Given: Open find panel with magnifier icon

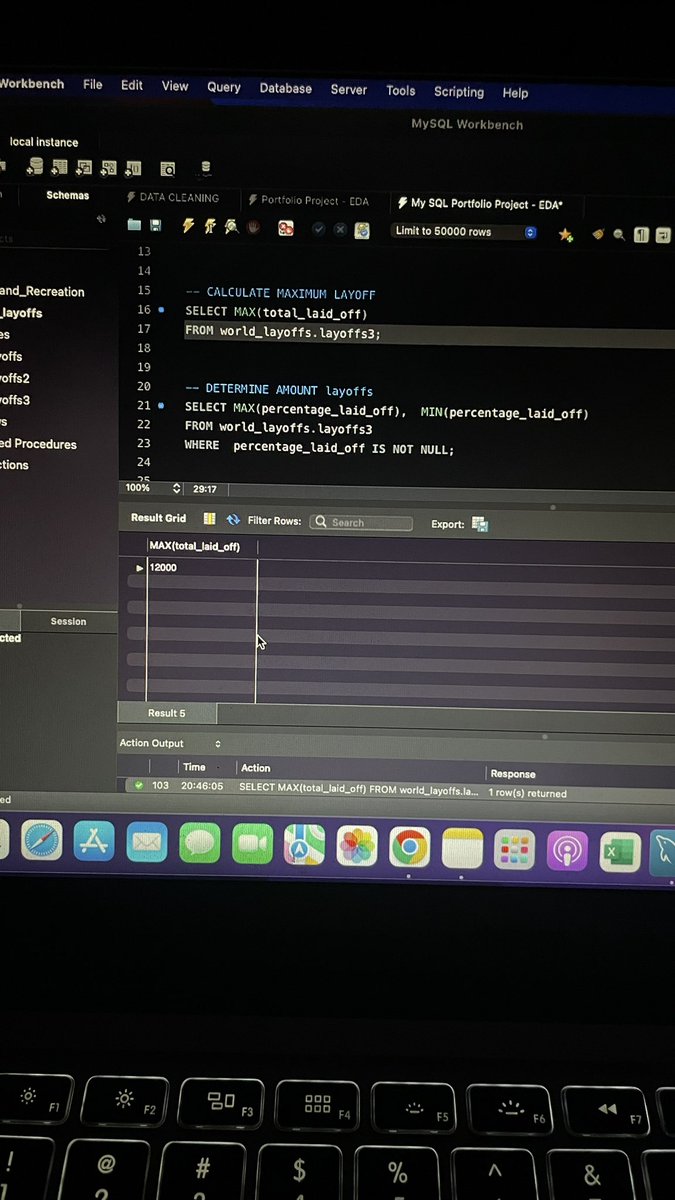Looking at the screenshot, I should coord(619,235).
